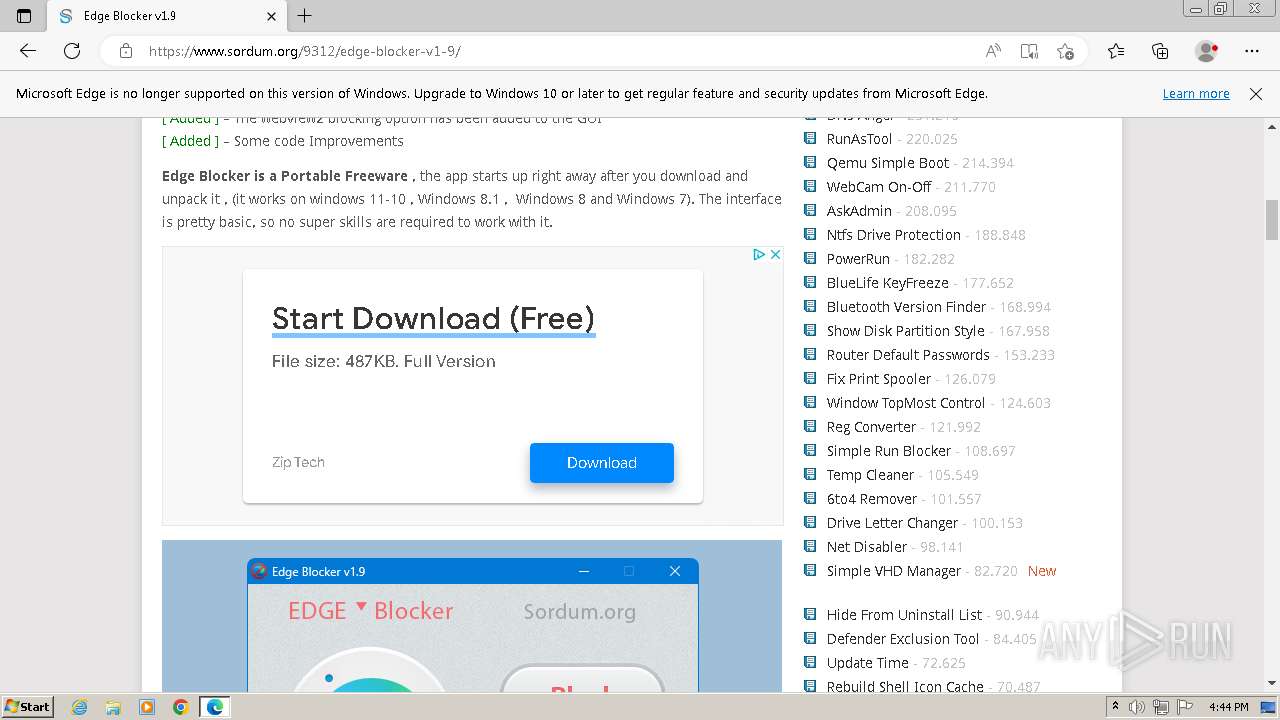This screenshot has height=720, width=1280.
Task: Open Simple VHD Manager link
Action: [x=894, y=571]
